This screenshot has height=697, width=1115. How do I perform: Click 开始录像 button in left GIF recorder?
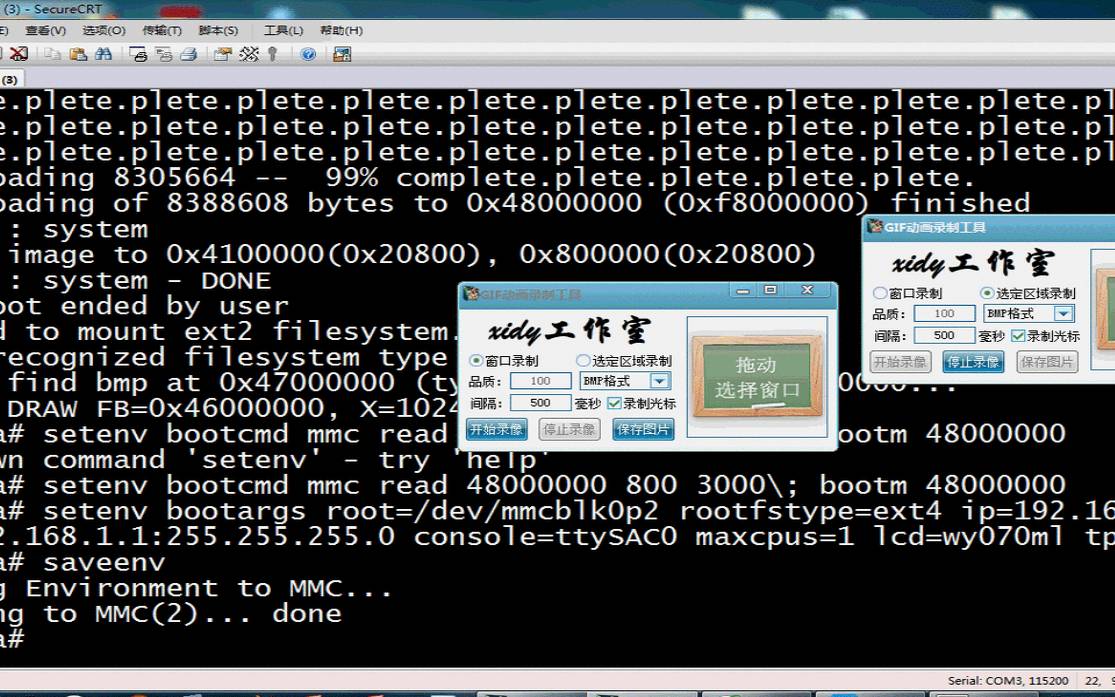point(496,430)
